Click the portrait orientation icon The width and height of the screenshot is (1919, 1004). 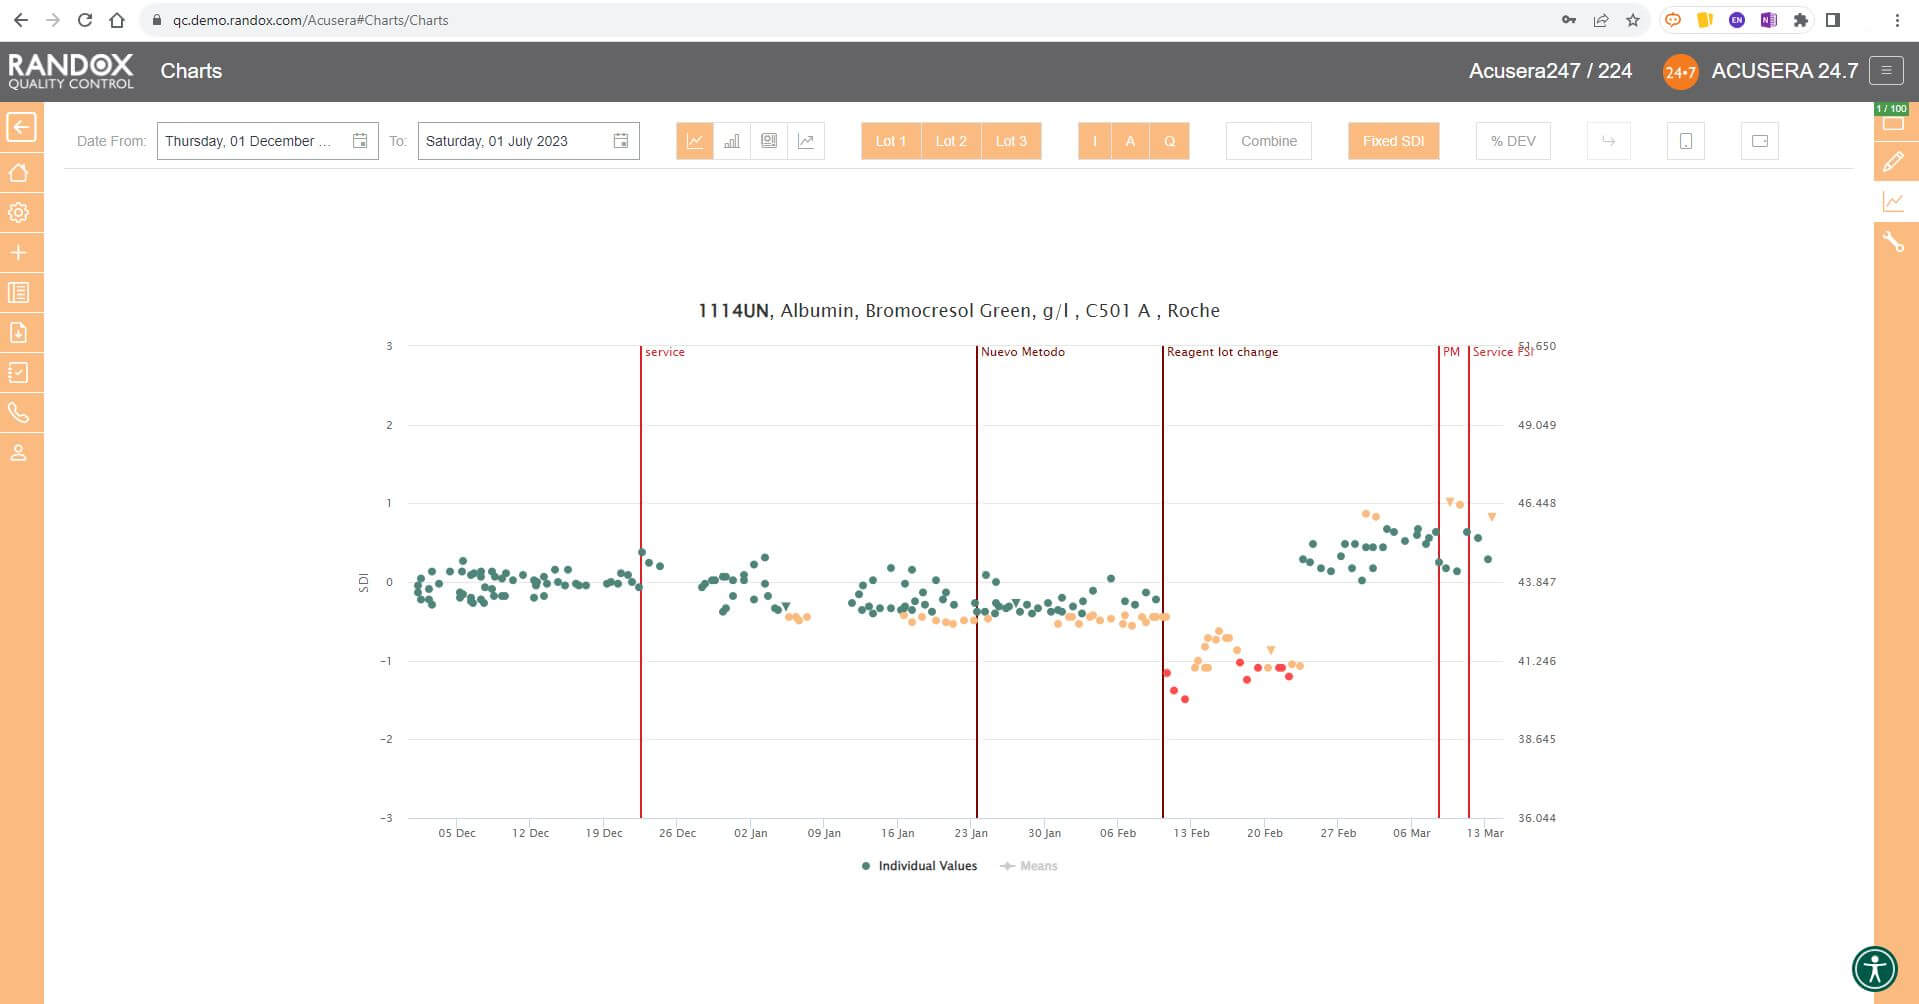tap(1685, 141)
